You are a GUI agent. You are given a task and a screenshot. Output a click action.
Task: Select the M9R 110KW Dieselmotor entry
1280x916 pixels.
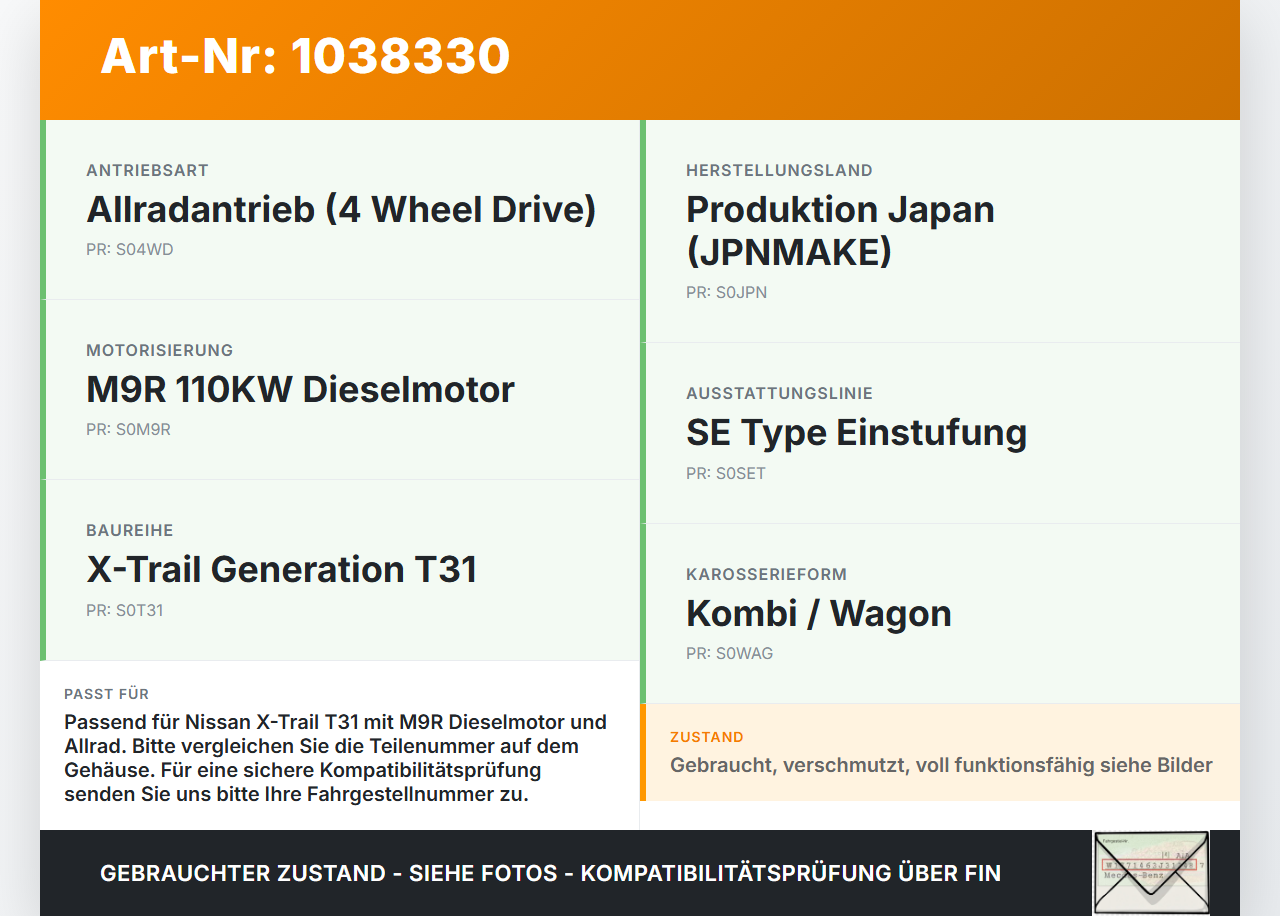(300, 389)
